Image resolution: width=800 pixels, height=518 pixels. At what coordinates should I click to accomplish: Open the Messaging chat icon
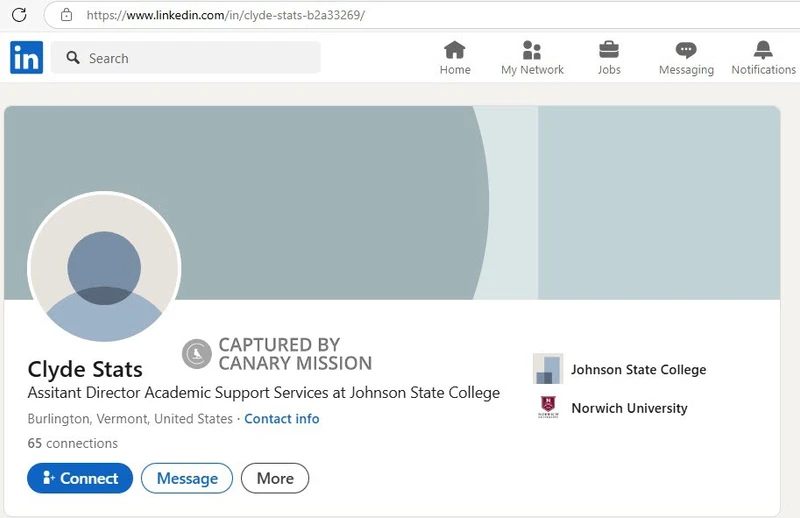[x=686, y=50]
